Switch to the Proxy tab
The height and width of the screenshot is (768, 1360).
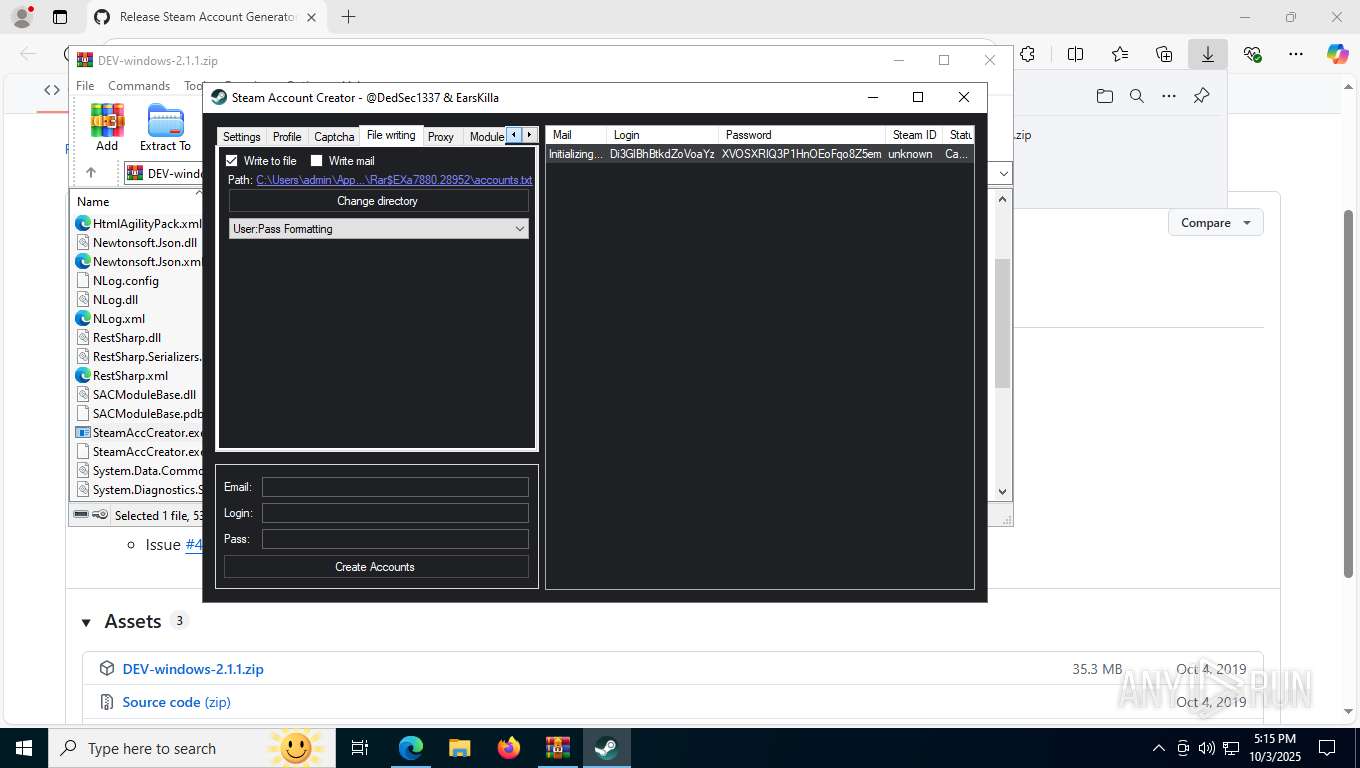[441, 137]
